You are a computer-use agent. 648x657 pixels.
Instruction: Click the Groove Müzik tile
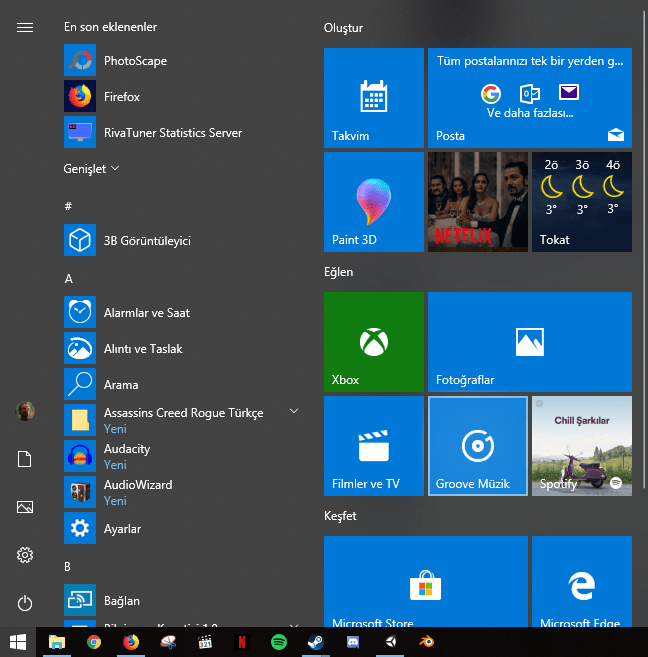click(x=477, y=446)
